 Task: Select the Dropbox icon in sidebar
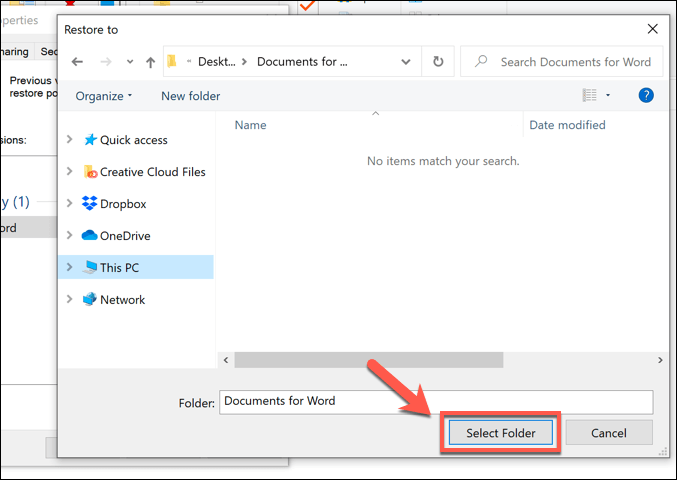(89, 203)
